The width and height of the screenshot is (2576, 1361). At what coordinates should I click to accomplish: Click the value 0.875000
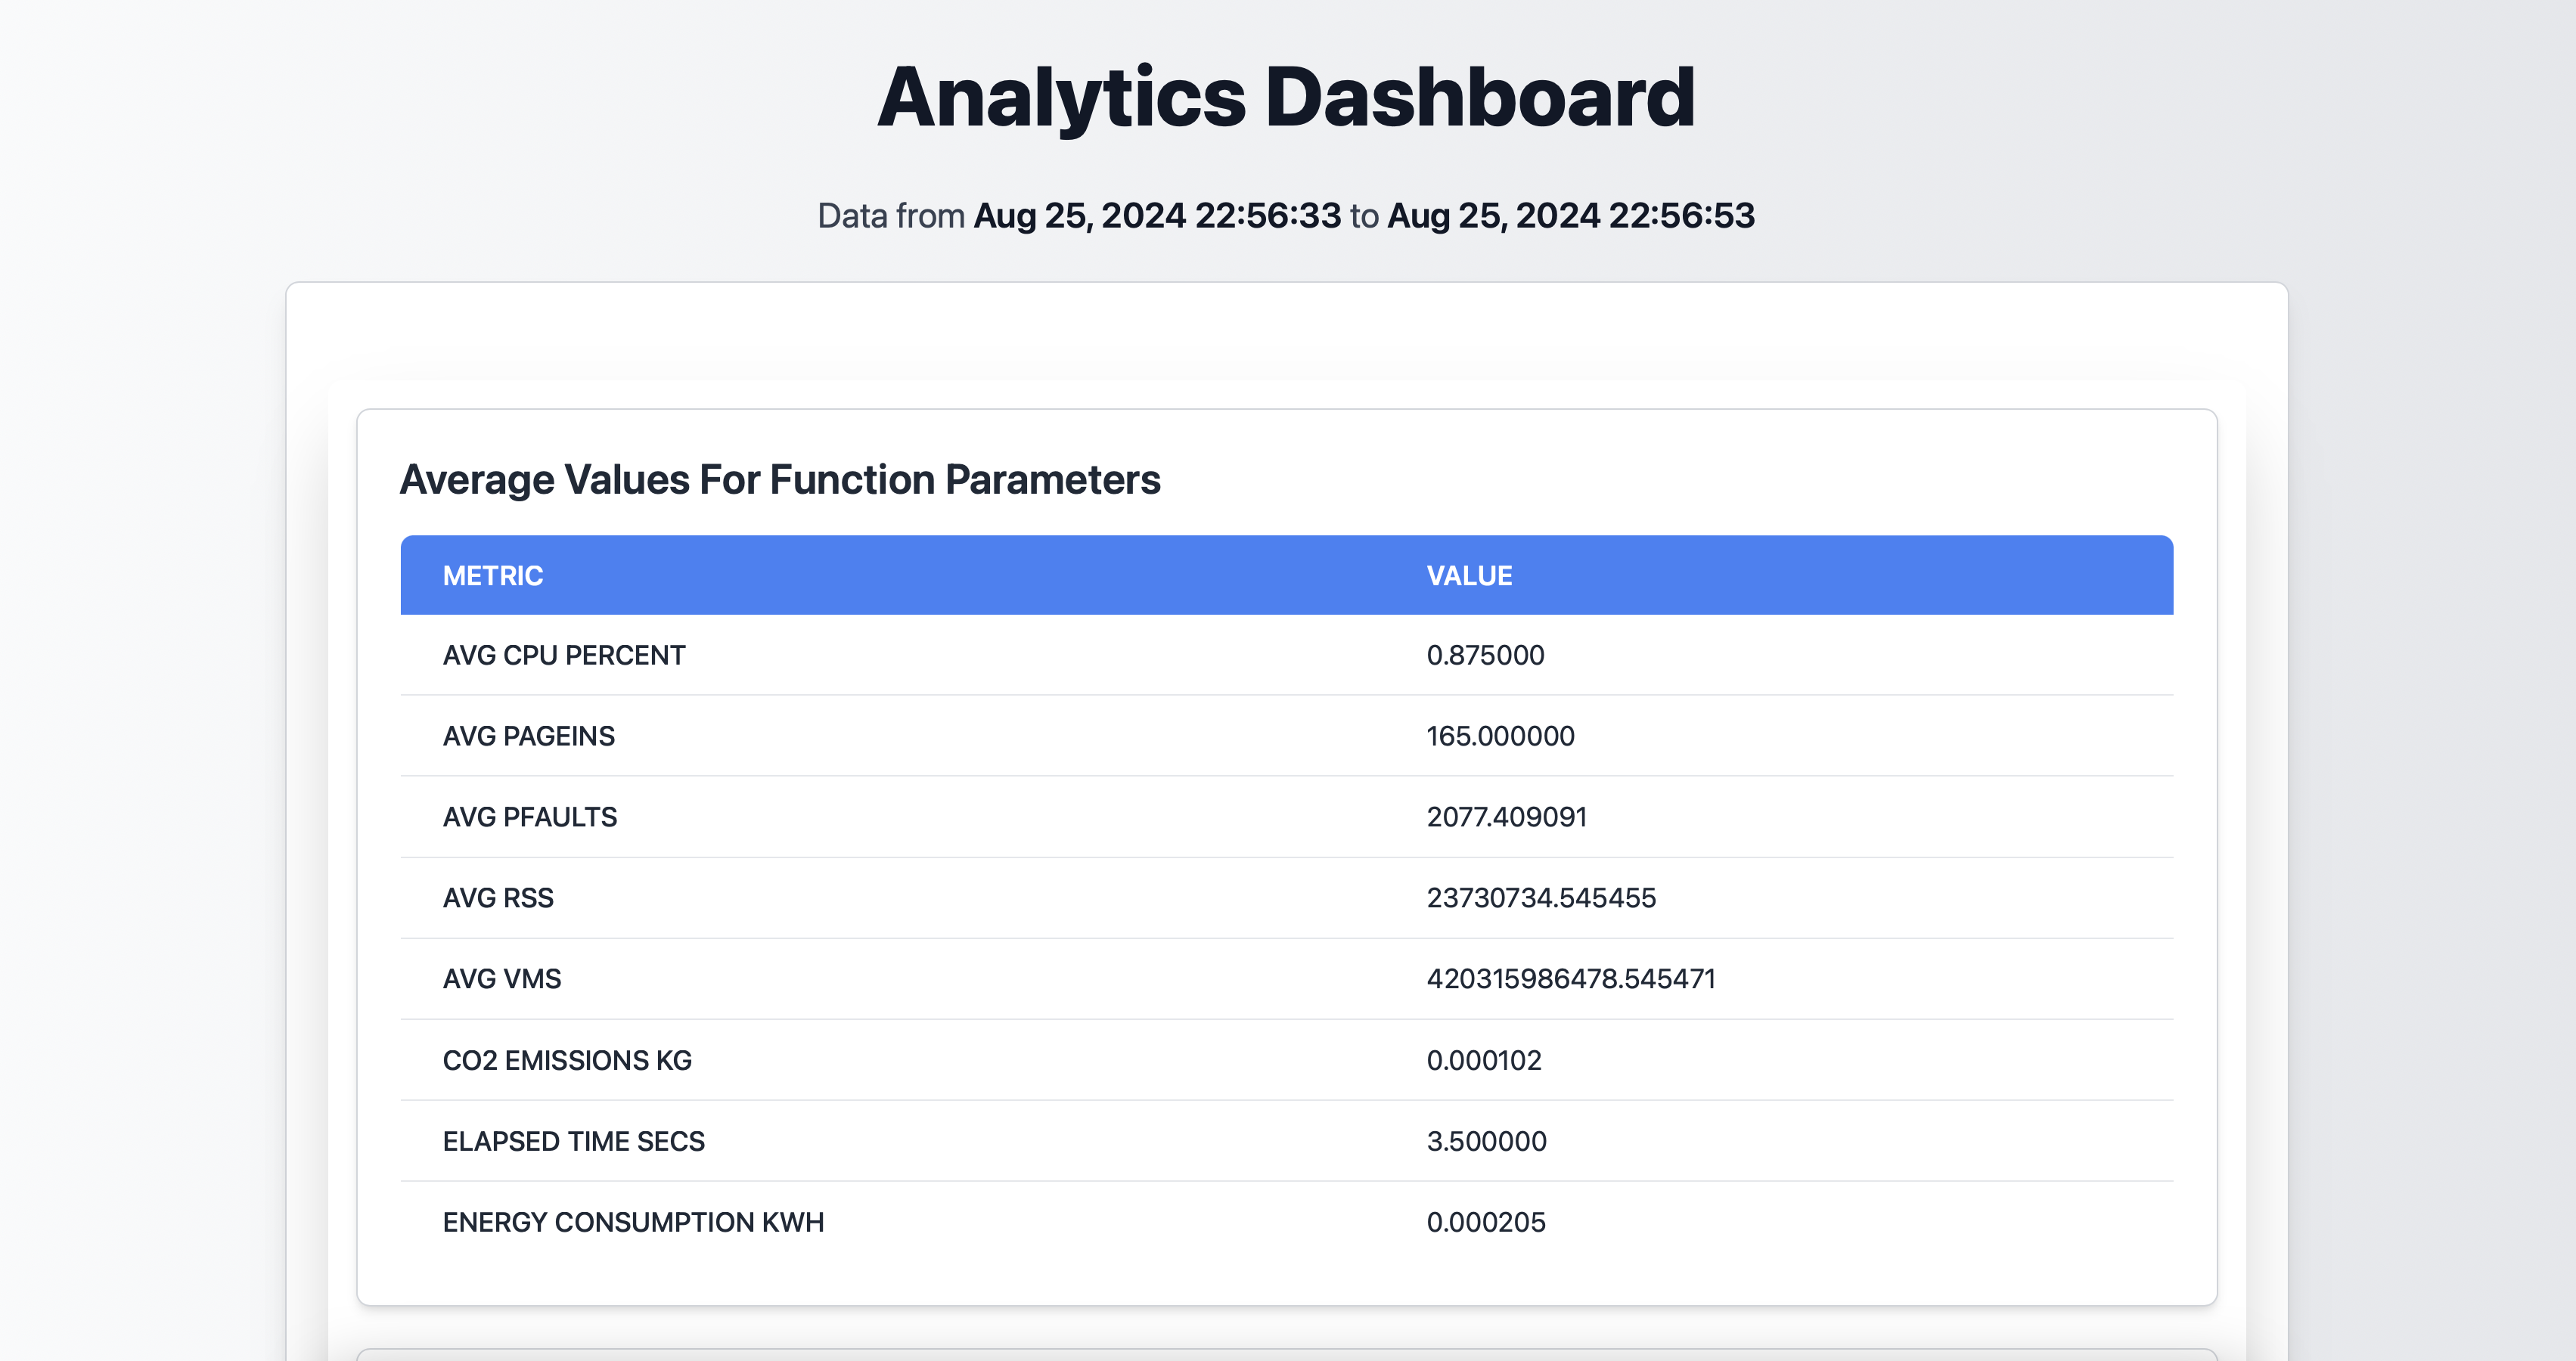[x=1485, y=655]
